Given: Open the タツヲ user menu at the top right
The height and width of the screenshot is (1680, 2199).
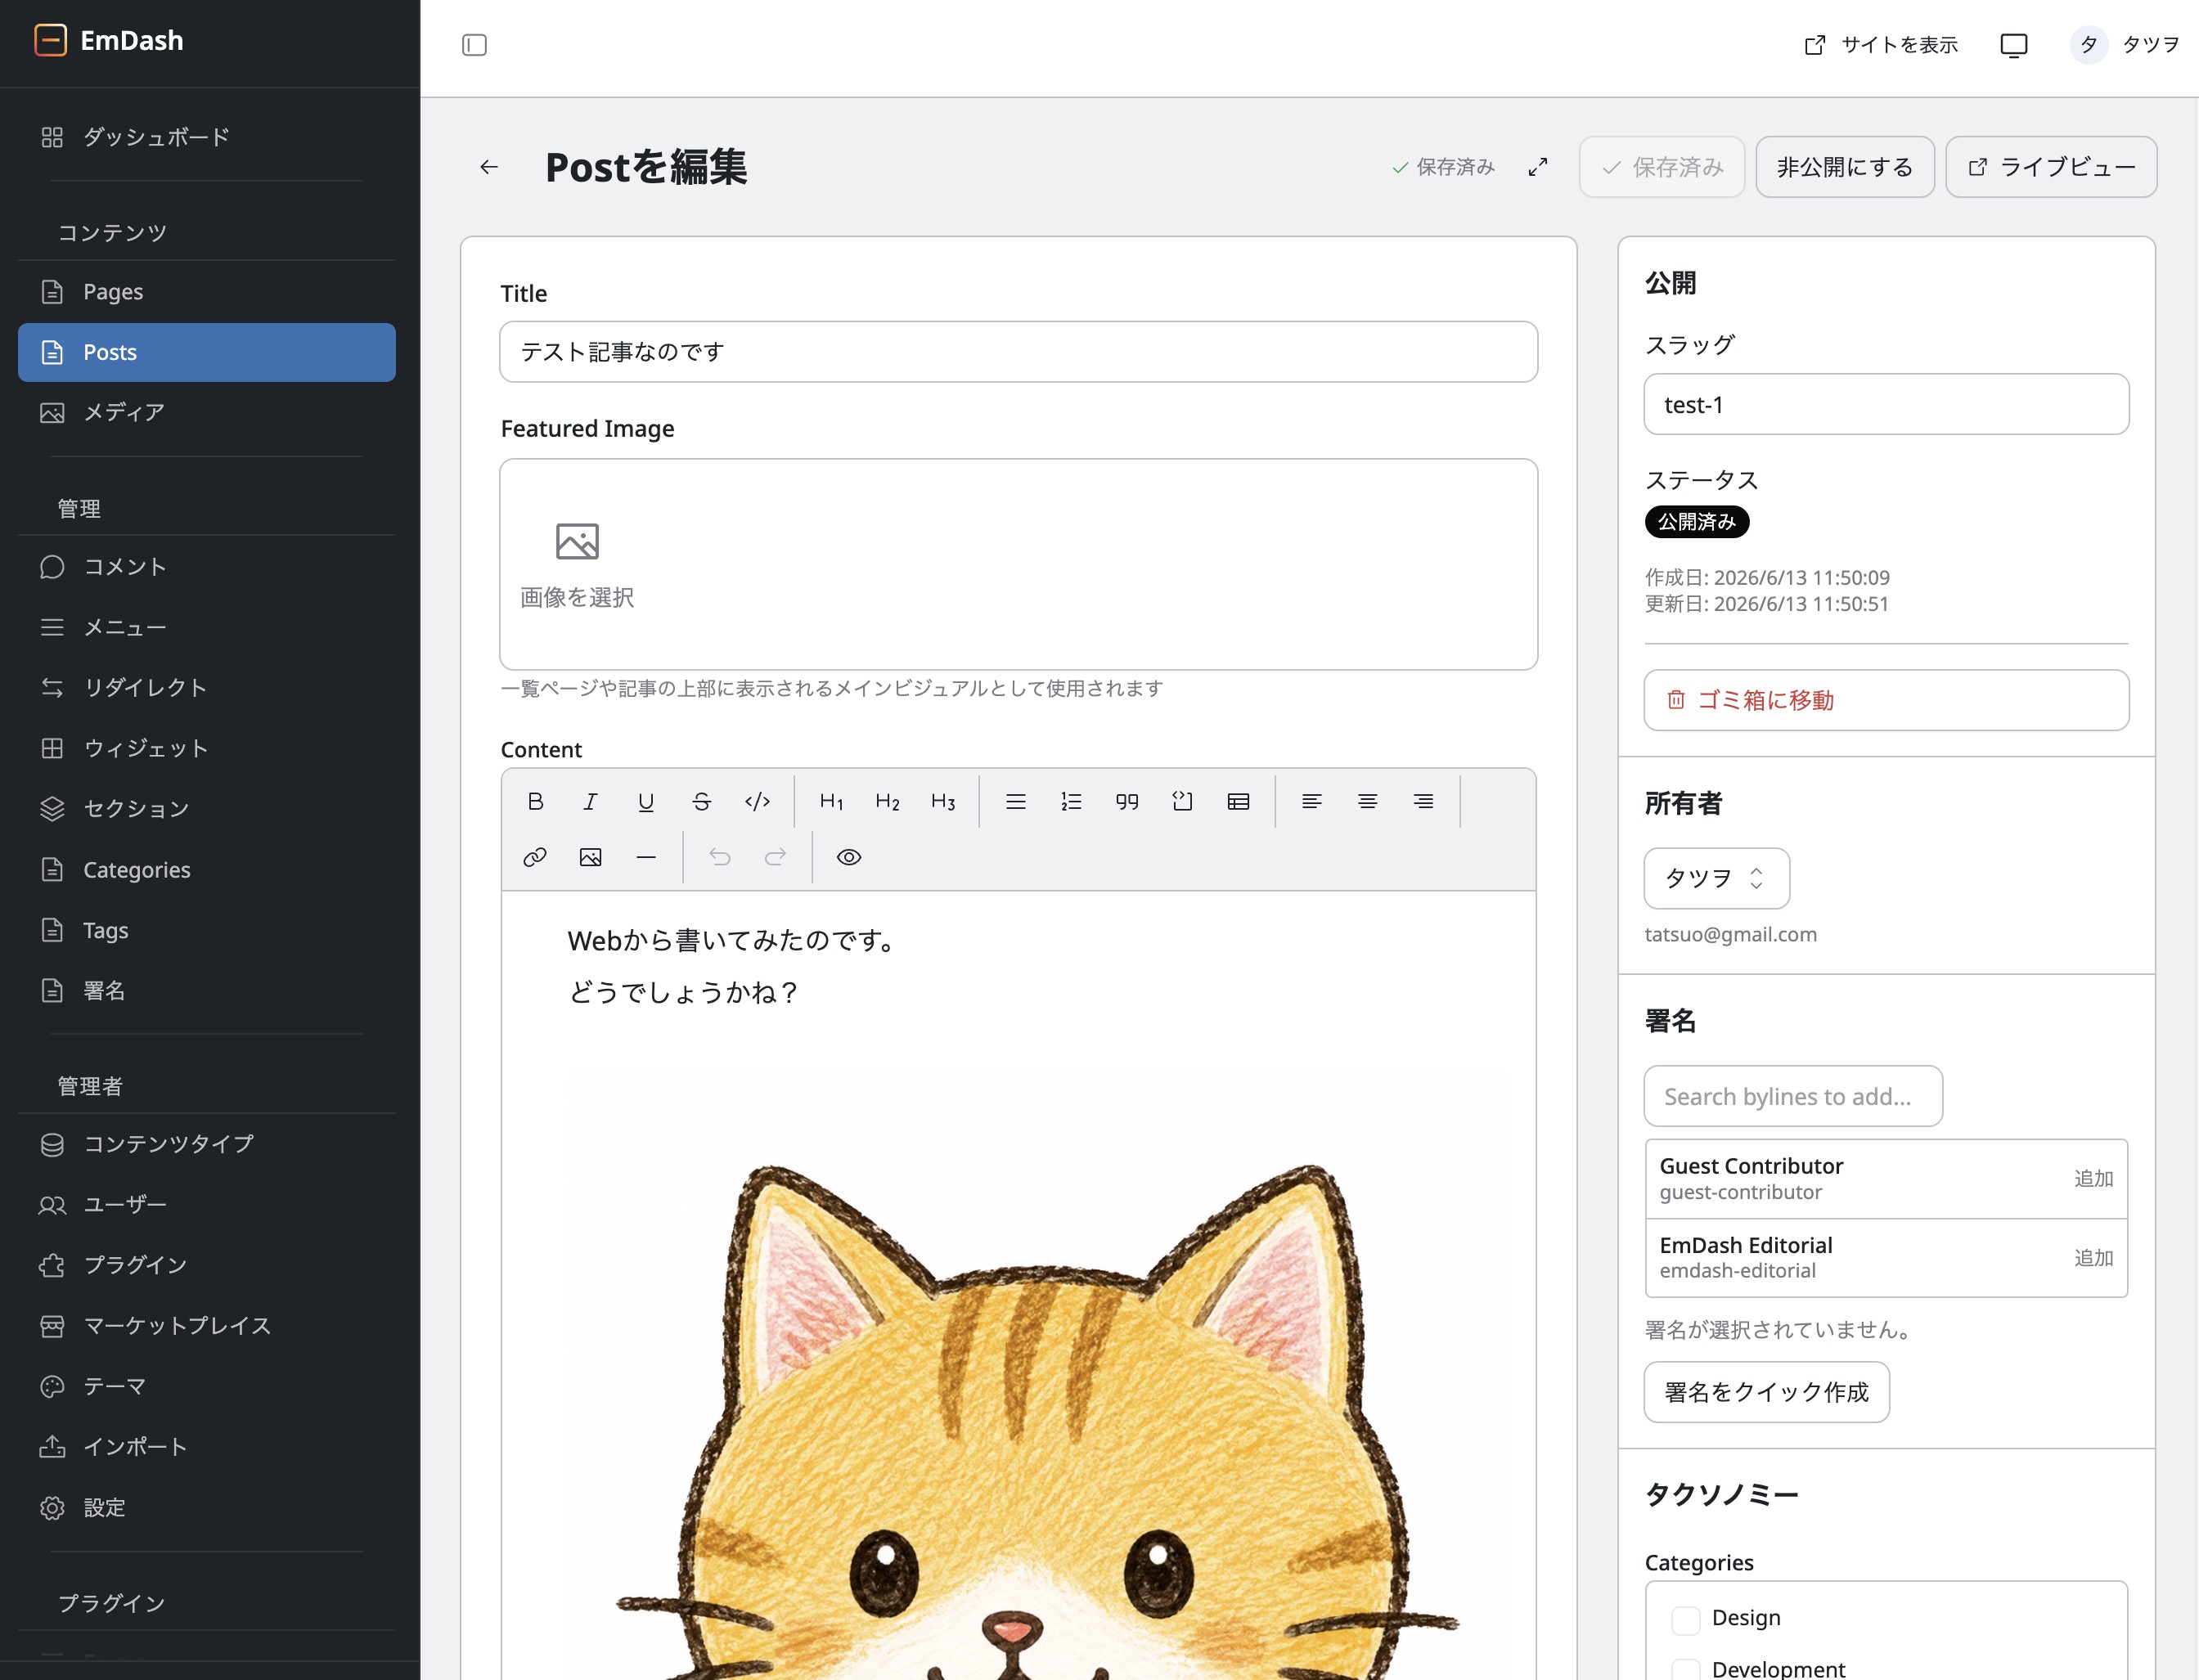Looking at the screenshot, I should (2125, 45).
